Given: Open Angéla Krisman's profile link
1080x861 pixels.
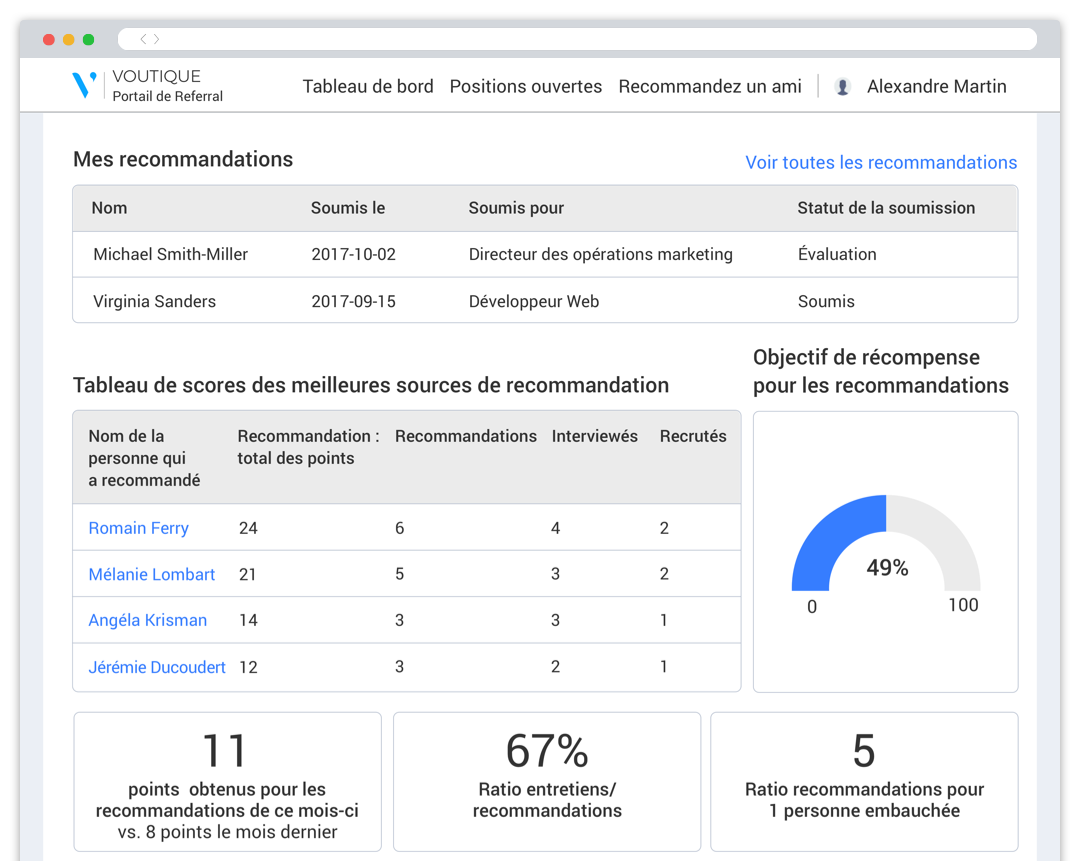Looking at the screenshot, I should point(147,621).
